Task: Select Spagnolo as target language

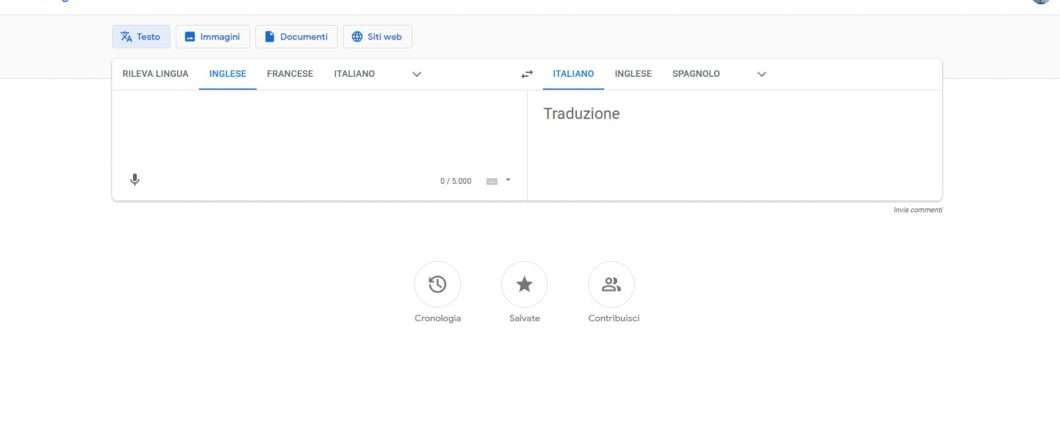Action: click(x=696, y=74)
